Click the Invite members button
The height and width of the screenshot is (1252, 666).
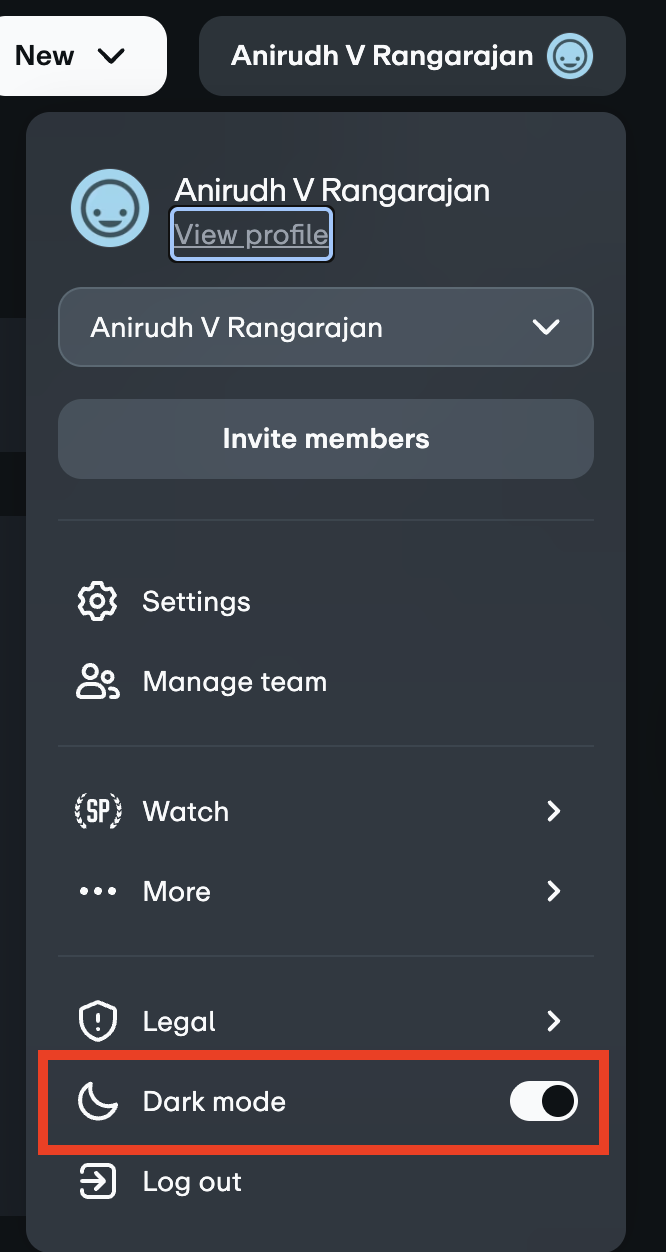point(326,439)
